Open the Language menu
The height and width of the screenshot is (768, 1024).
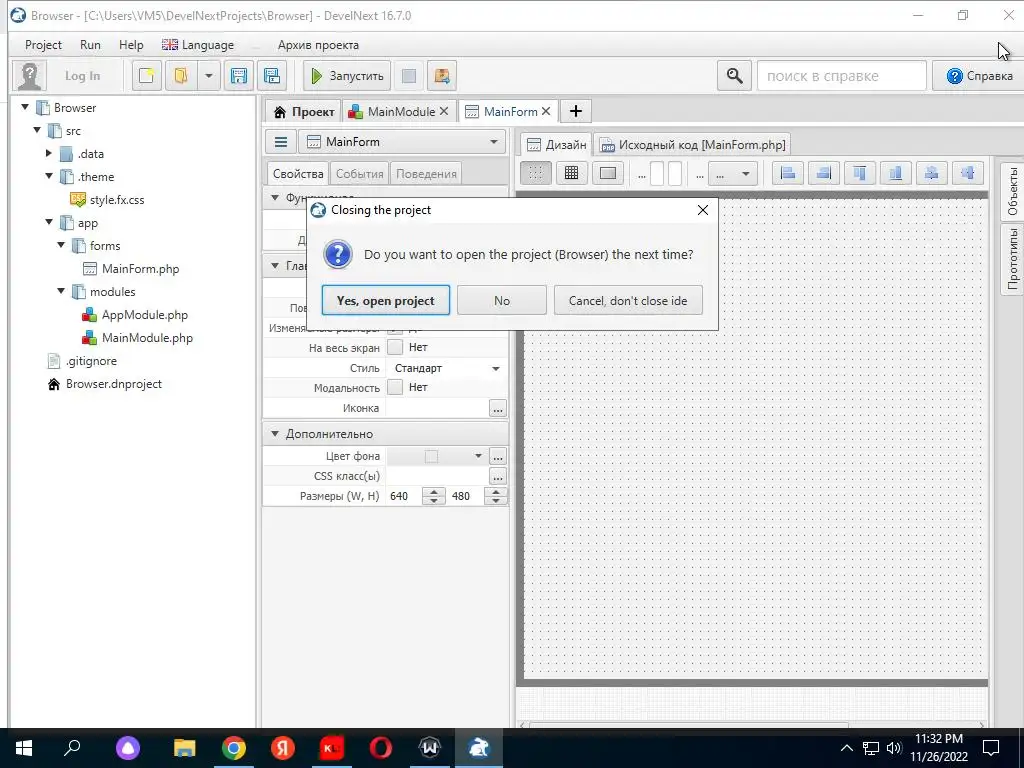coord(198,44)
